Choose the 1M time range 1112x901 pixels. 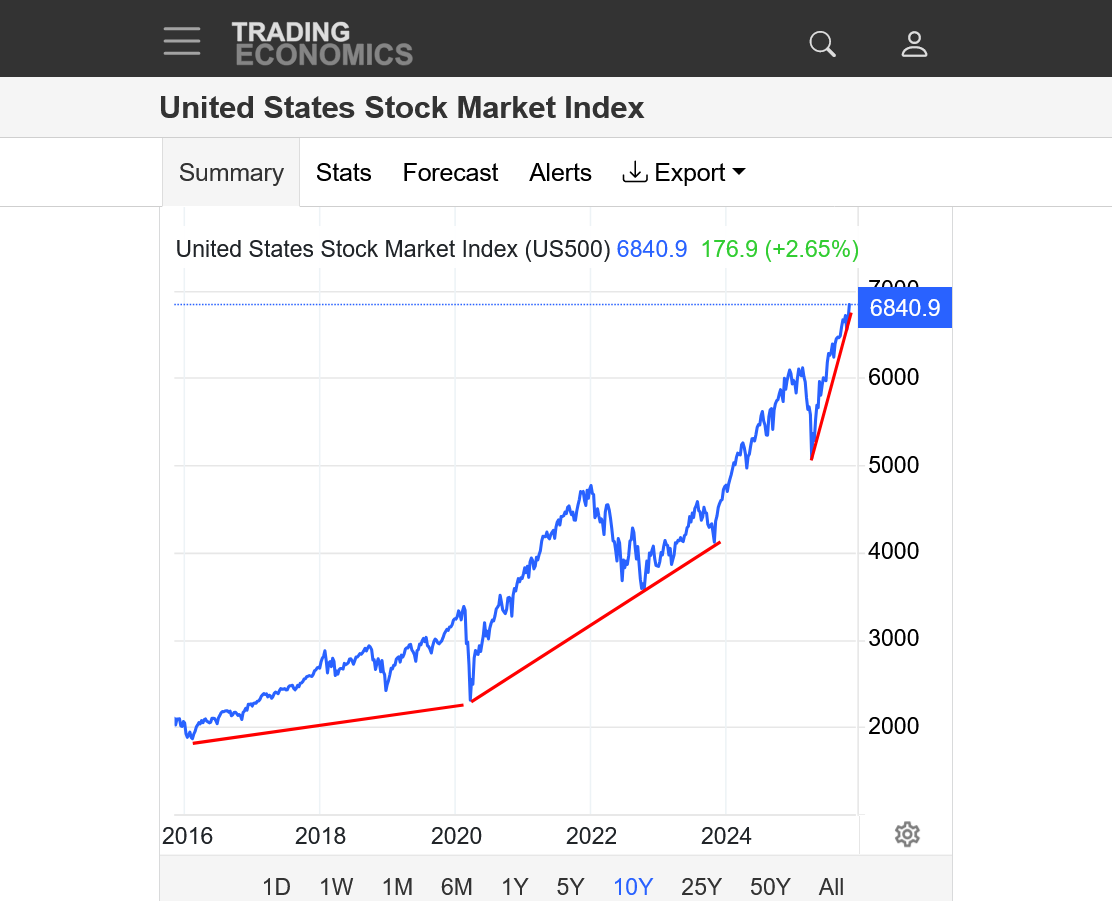(397, 886)
